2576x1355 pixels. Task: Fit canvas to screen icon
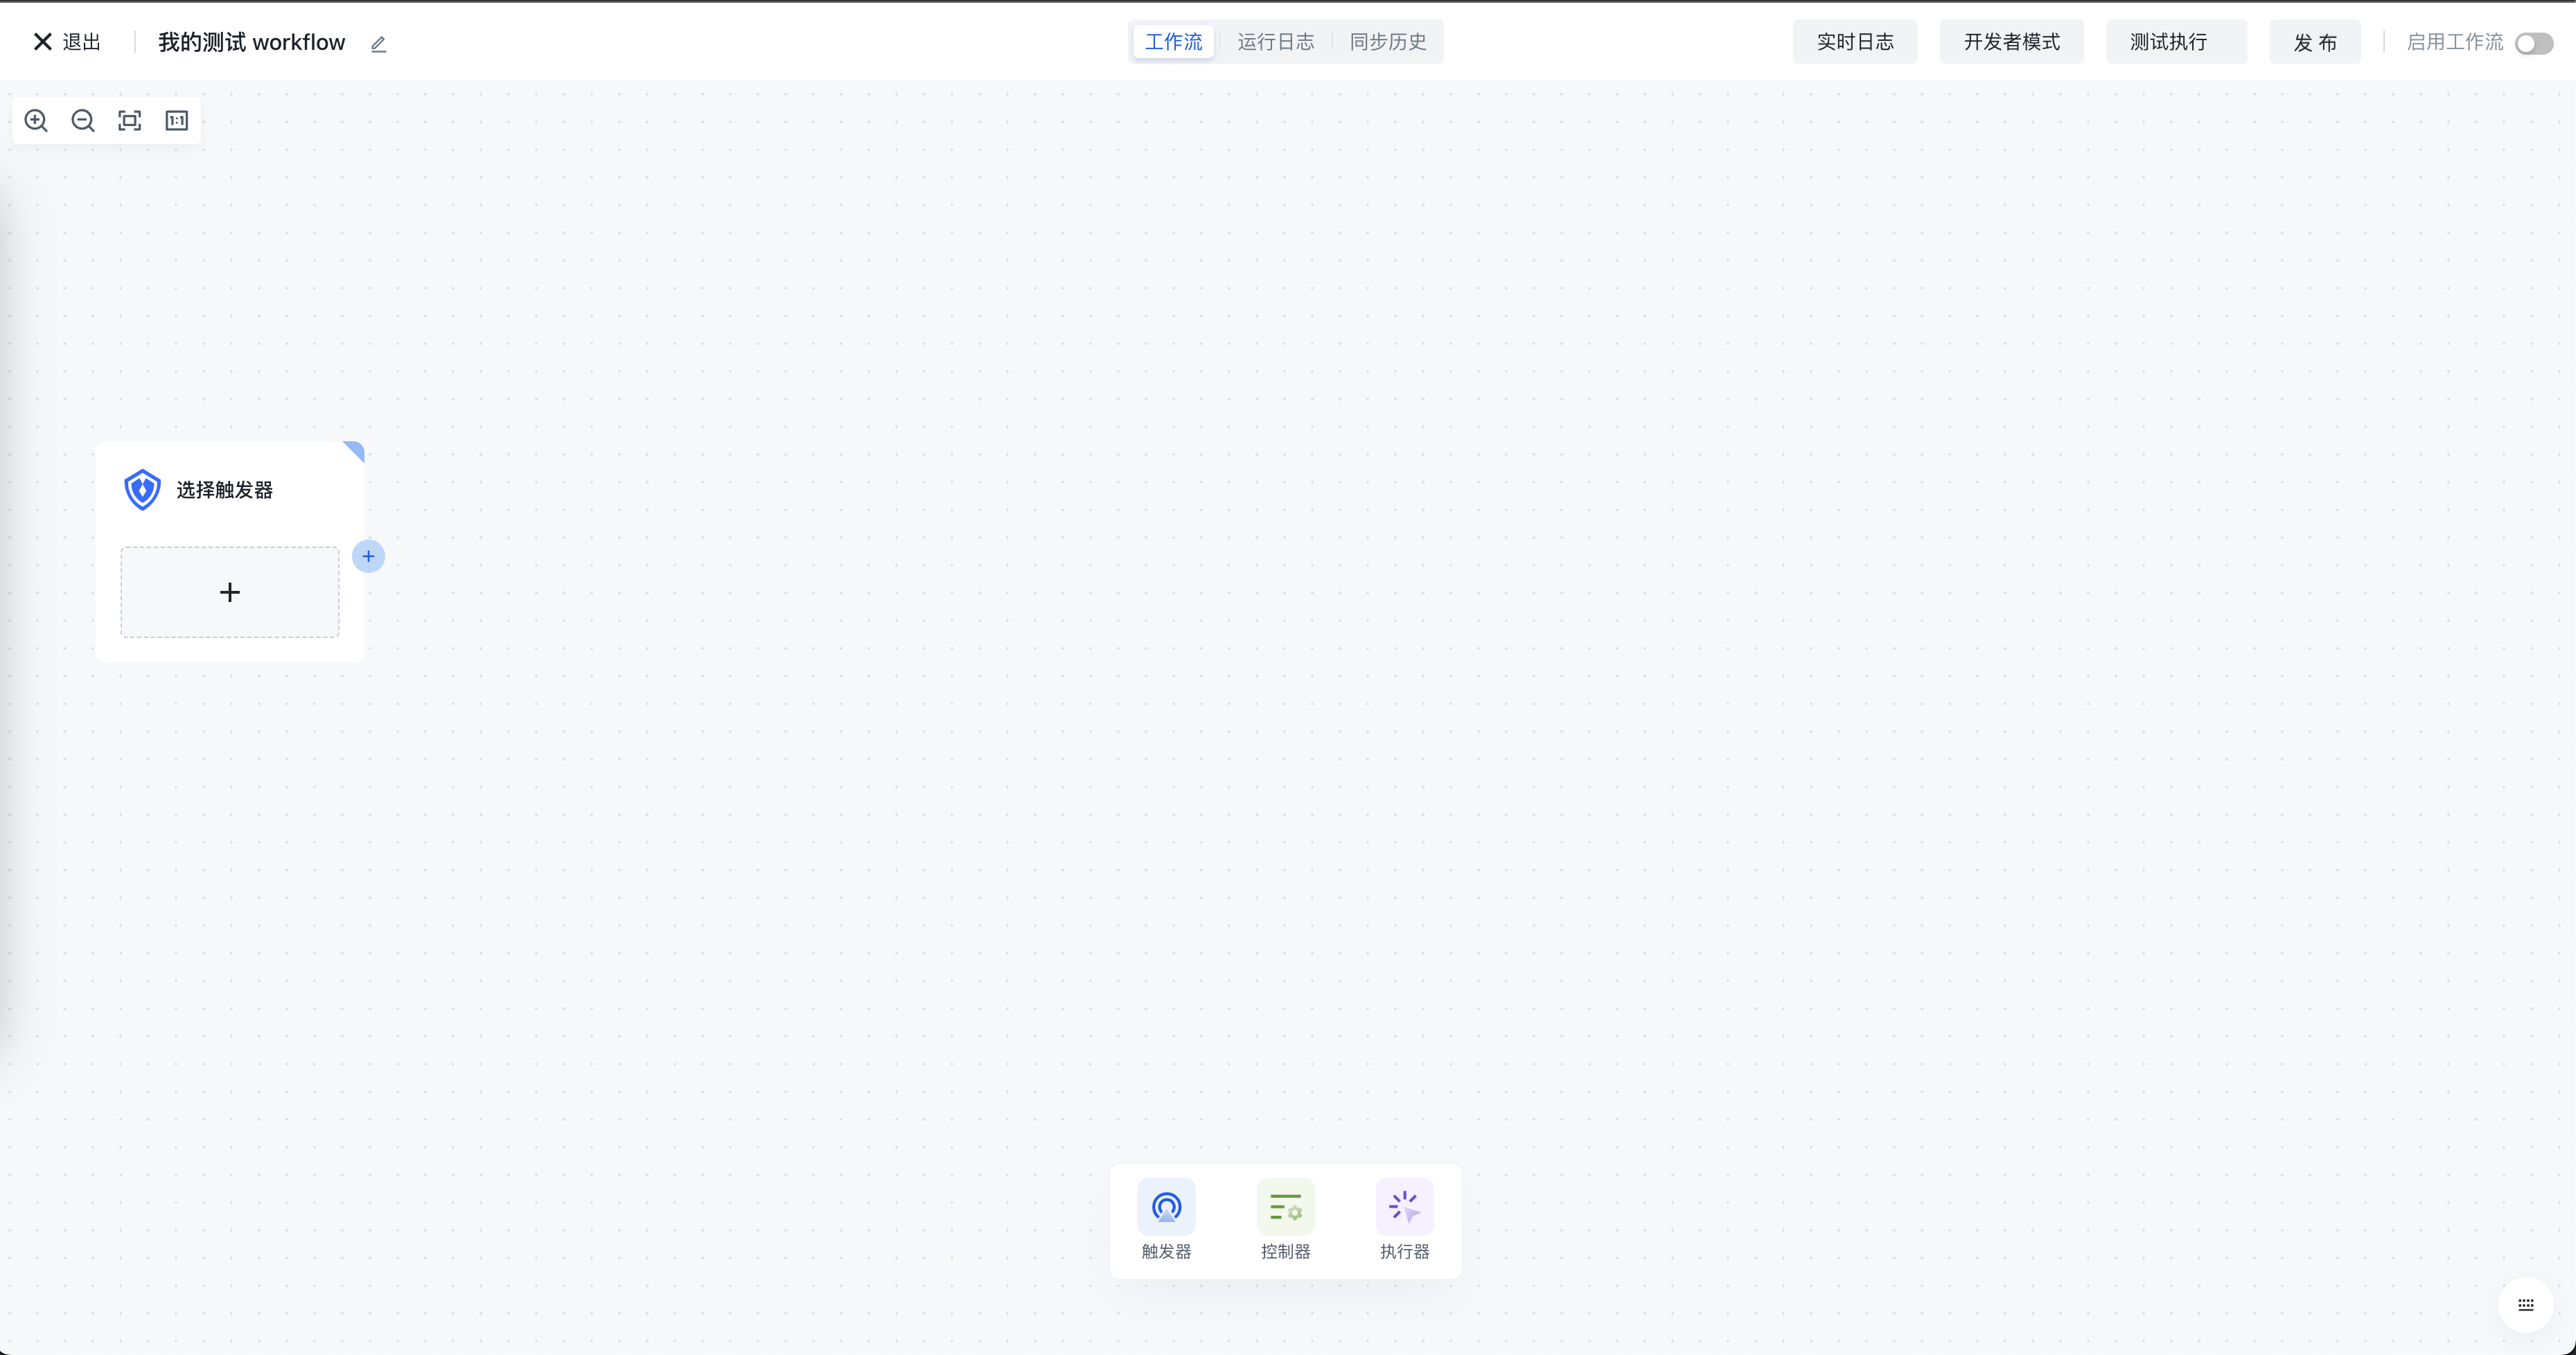point(130,121)
